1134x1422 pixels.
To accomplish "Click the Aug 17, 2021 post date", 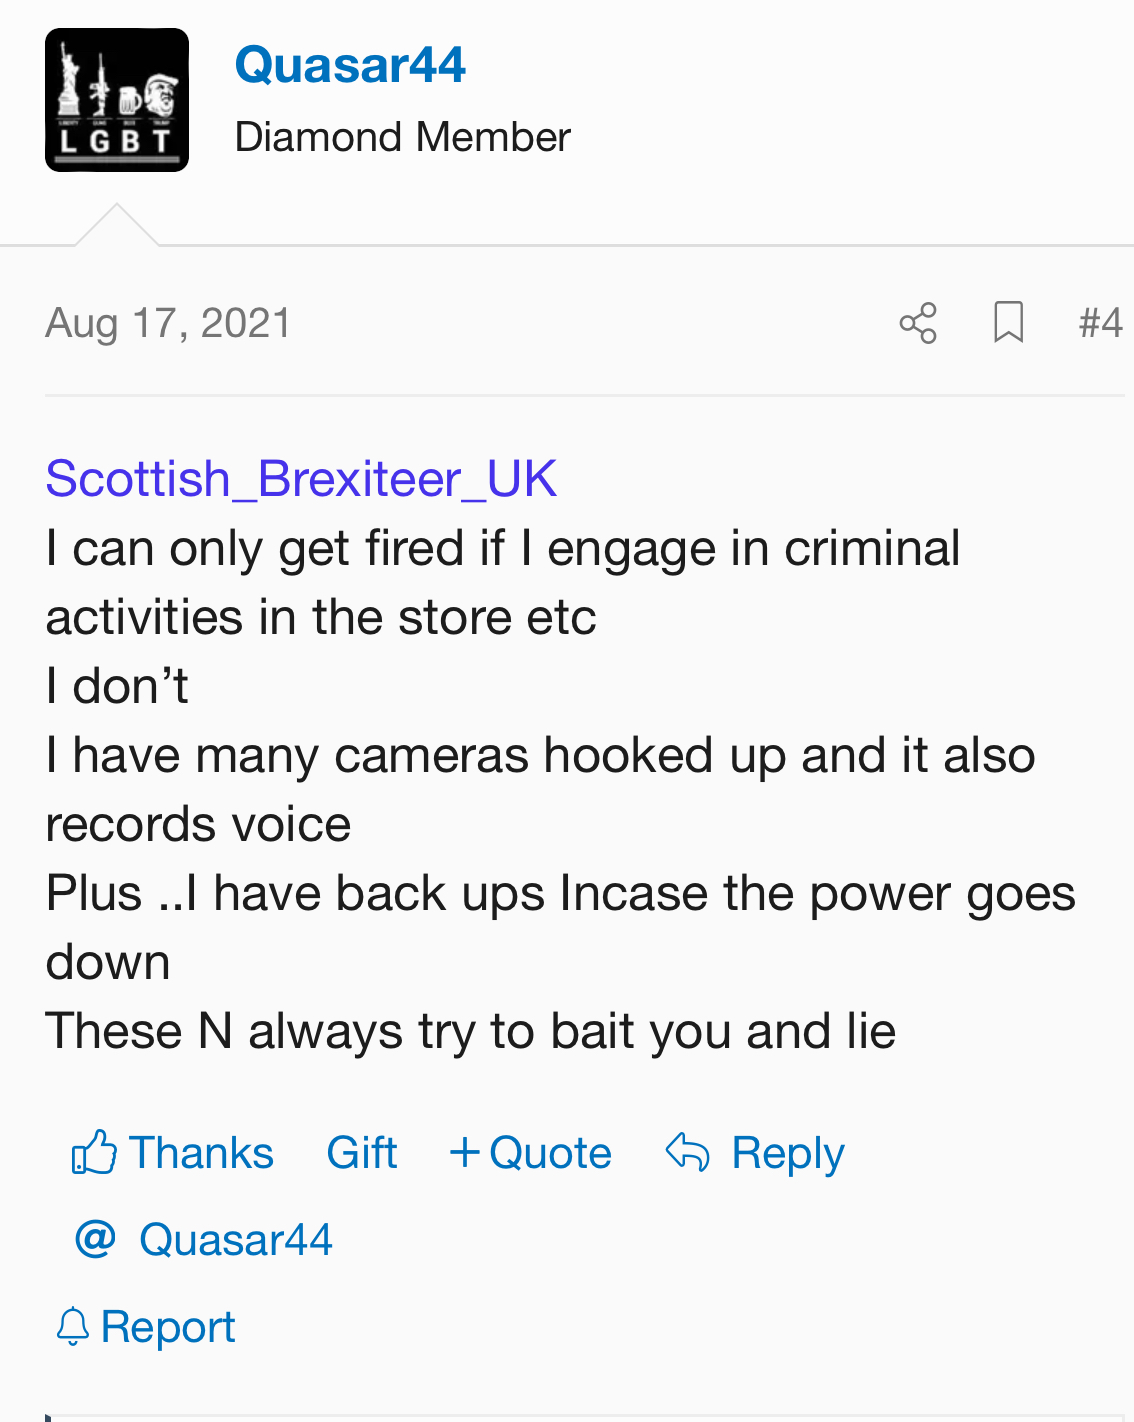I will coord(168,323).
